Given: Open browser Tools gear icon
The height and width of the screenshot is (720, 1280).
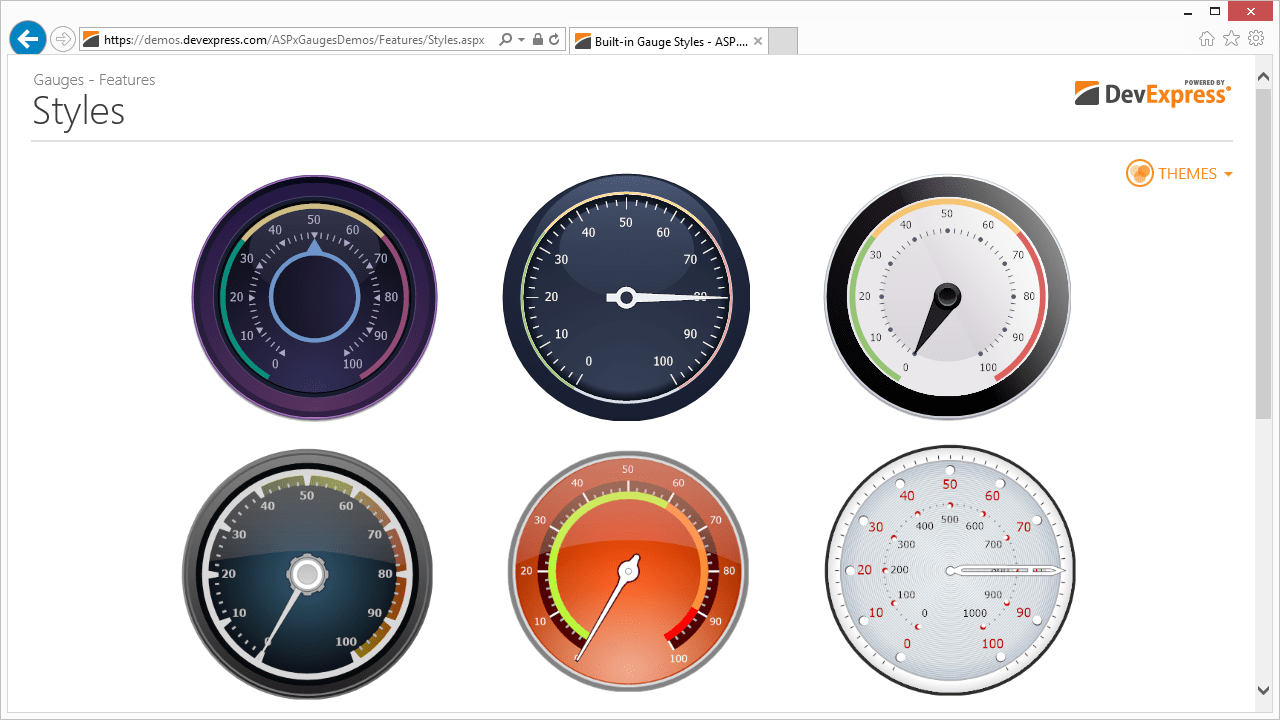Looking at the screenshot, I should click(x=1256, y=38).
